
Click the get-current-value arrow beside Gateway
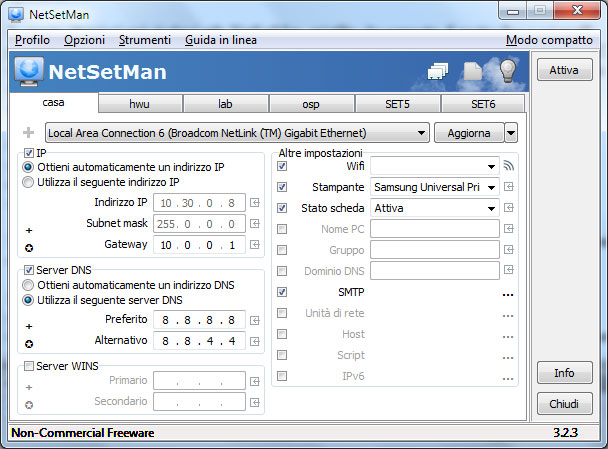(255, 245)
